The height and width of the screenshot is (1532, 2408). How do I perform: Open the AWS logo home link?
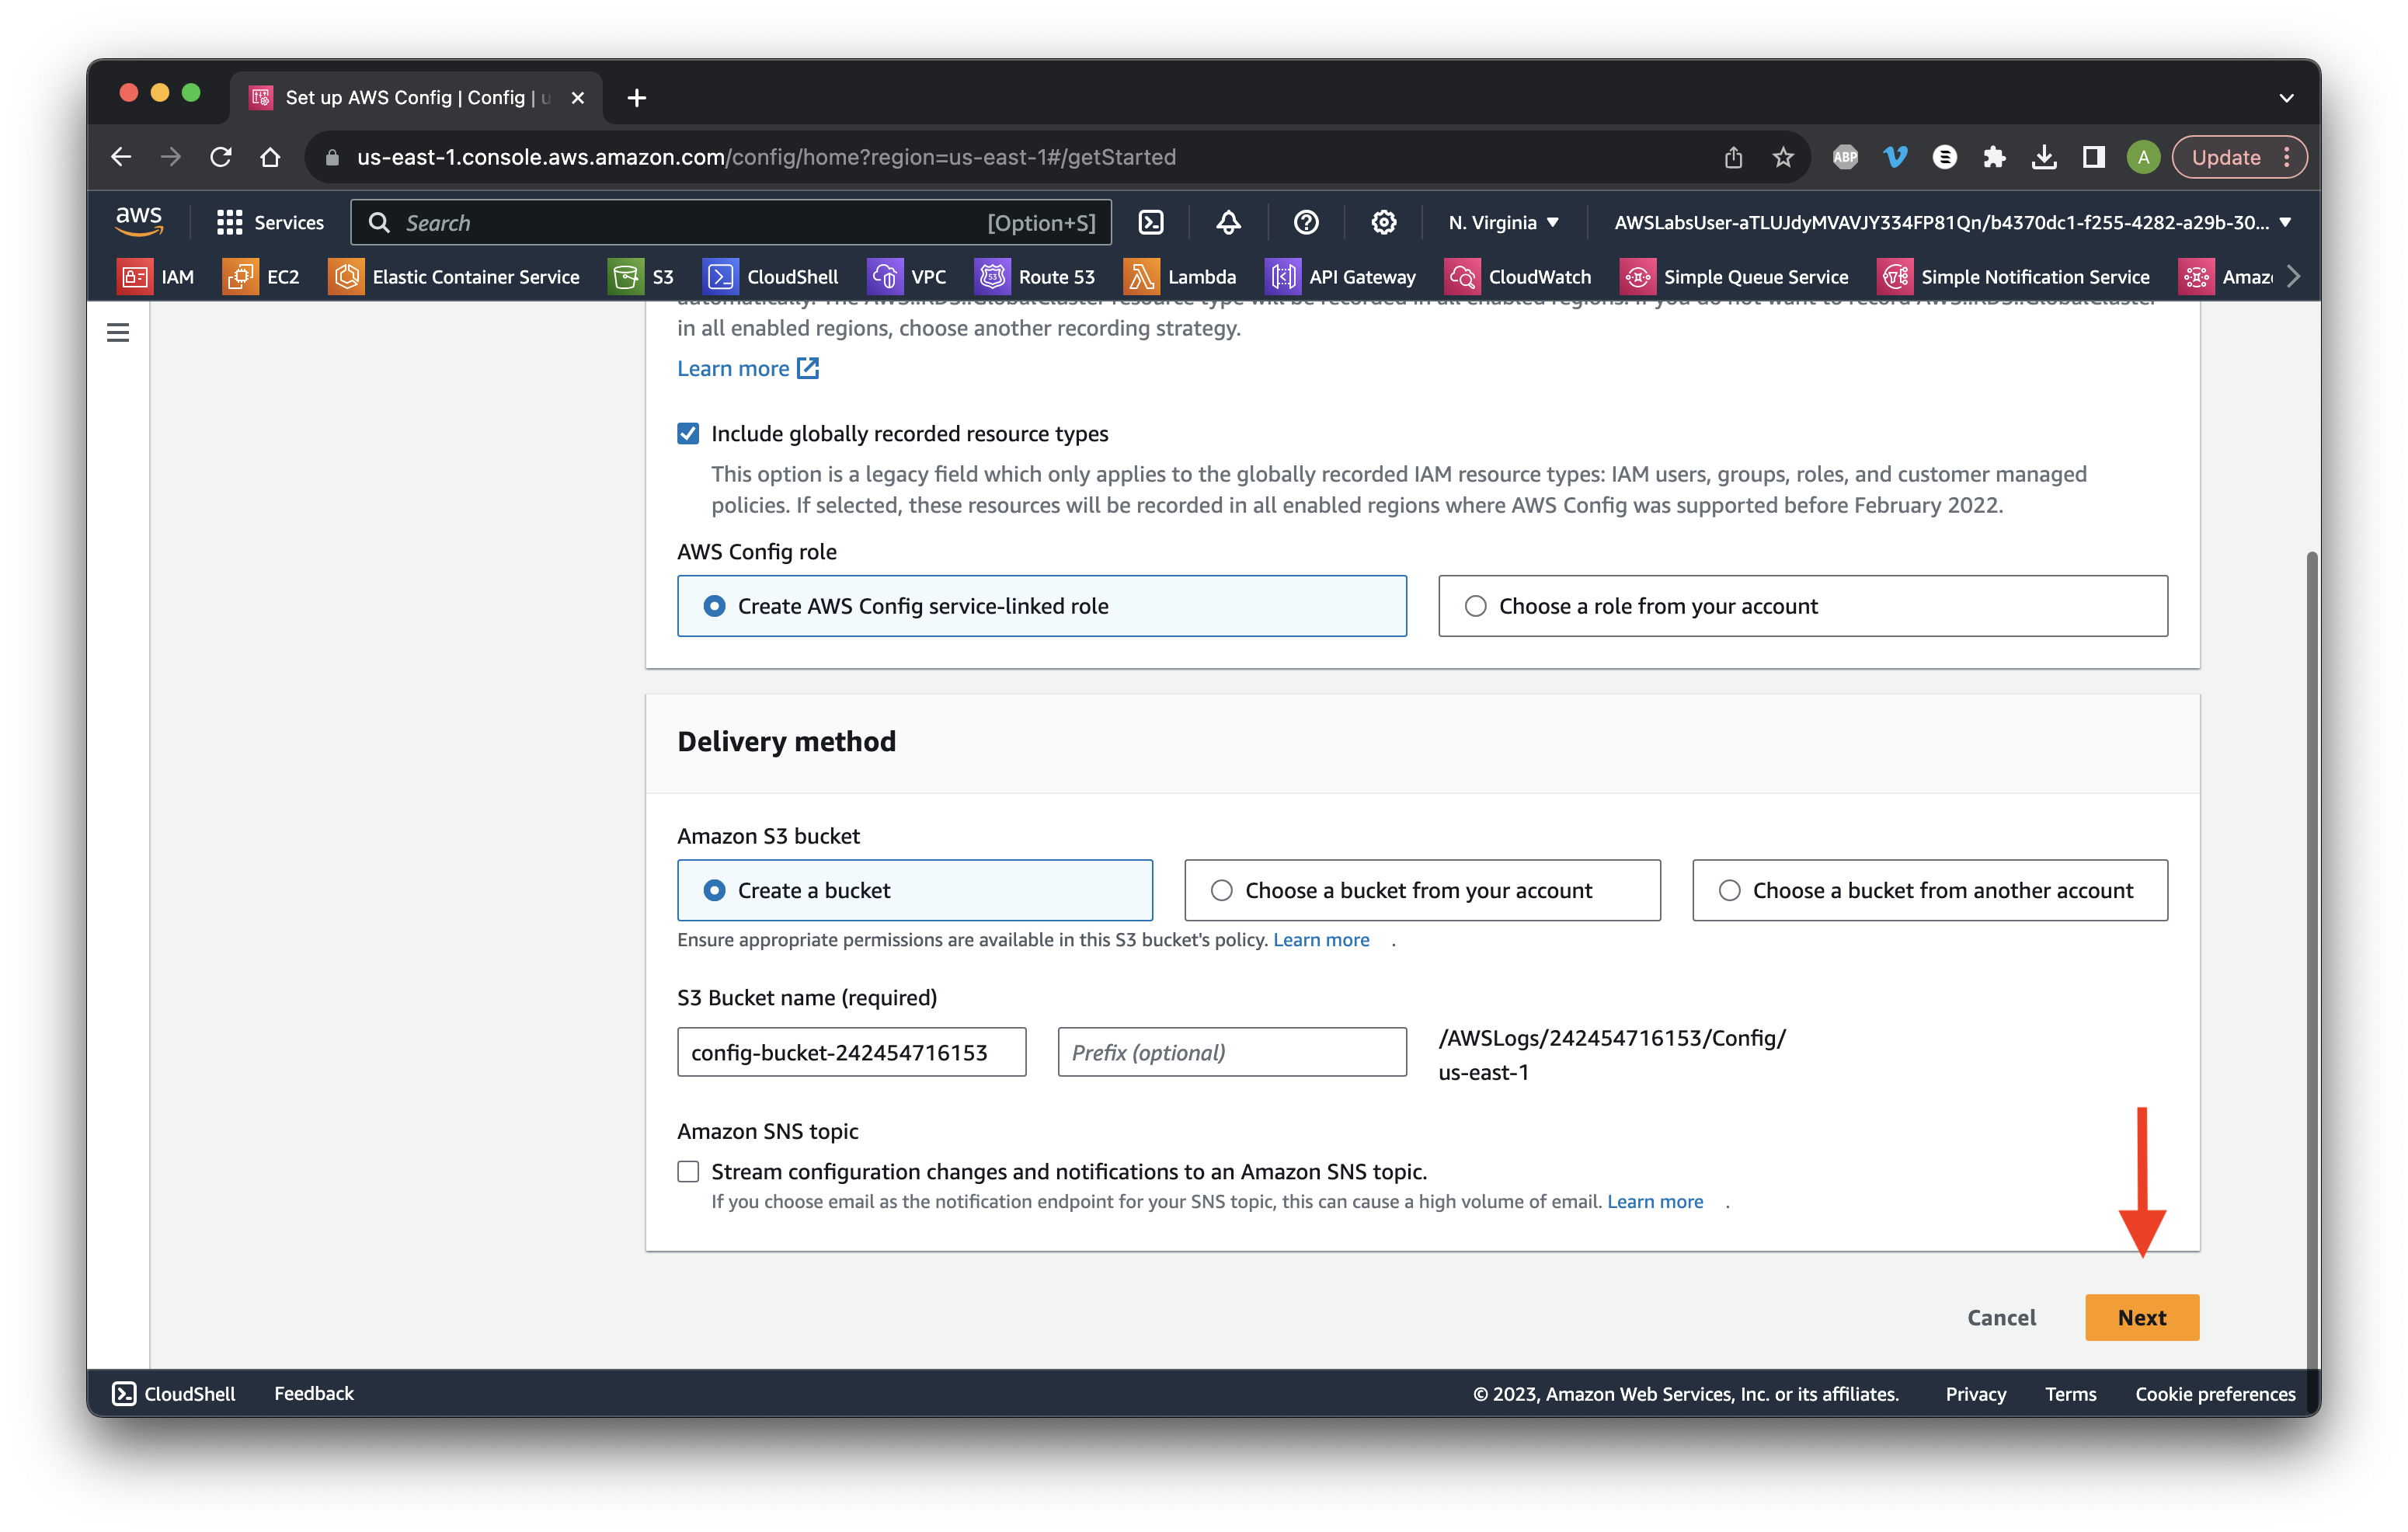click(x=138, y=222)
